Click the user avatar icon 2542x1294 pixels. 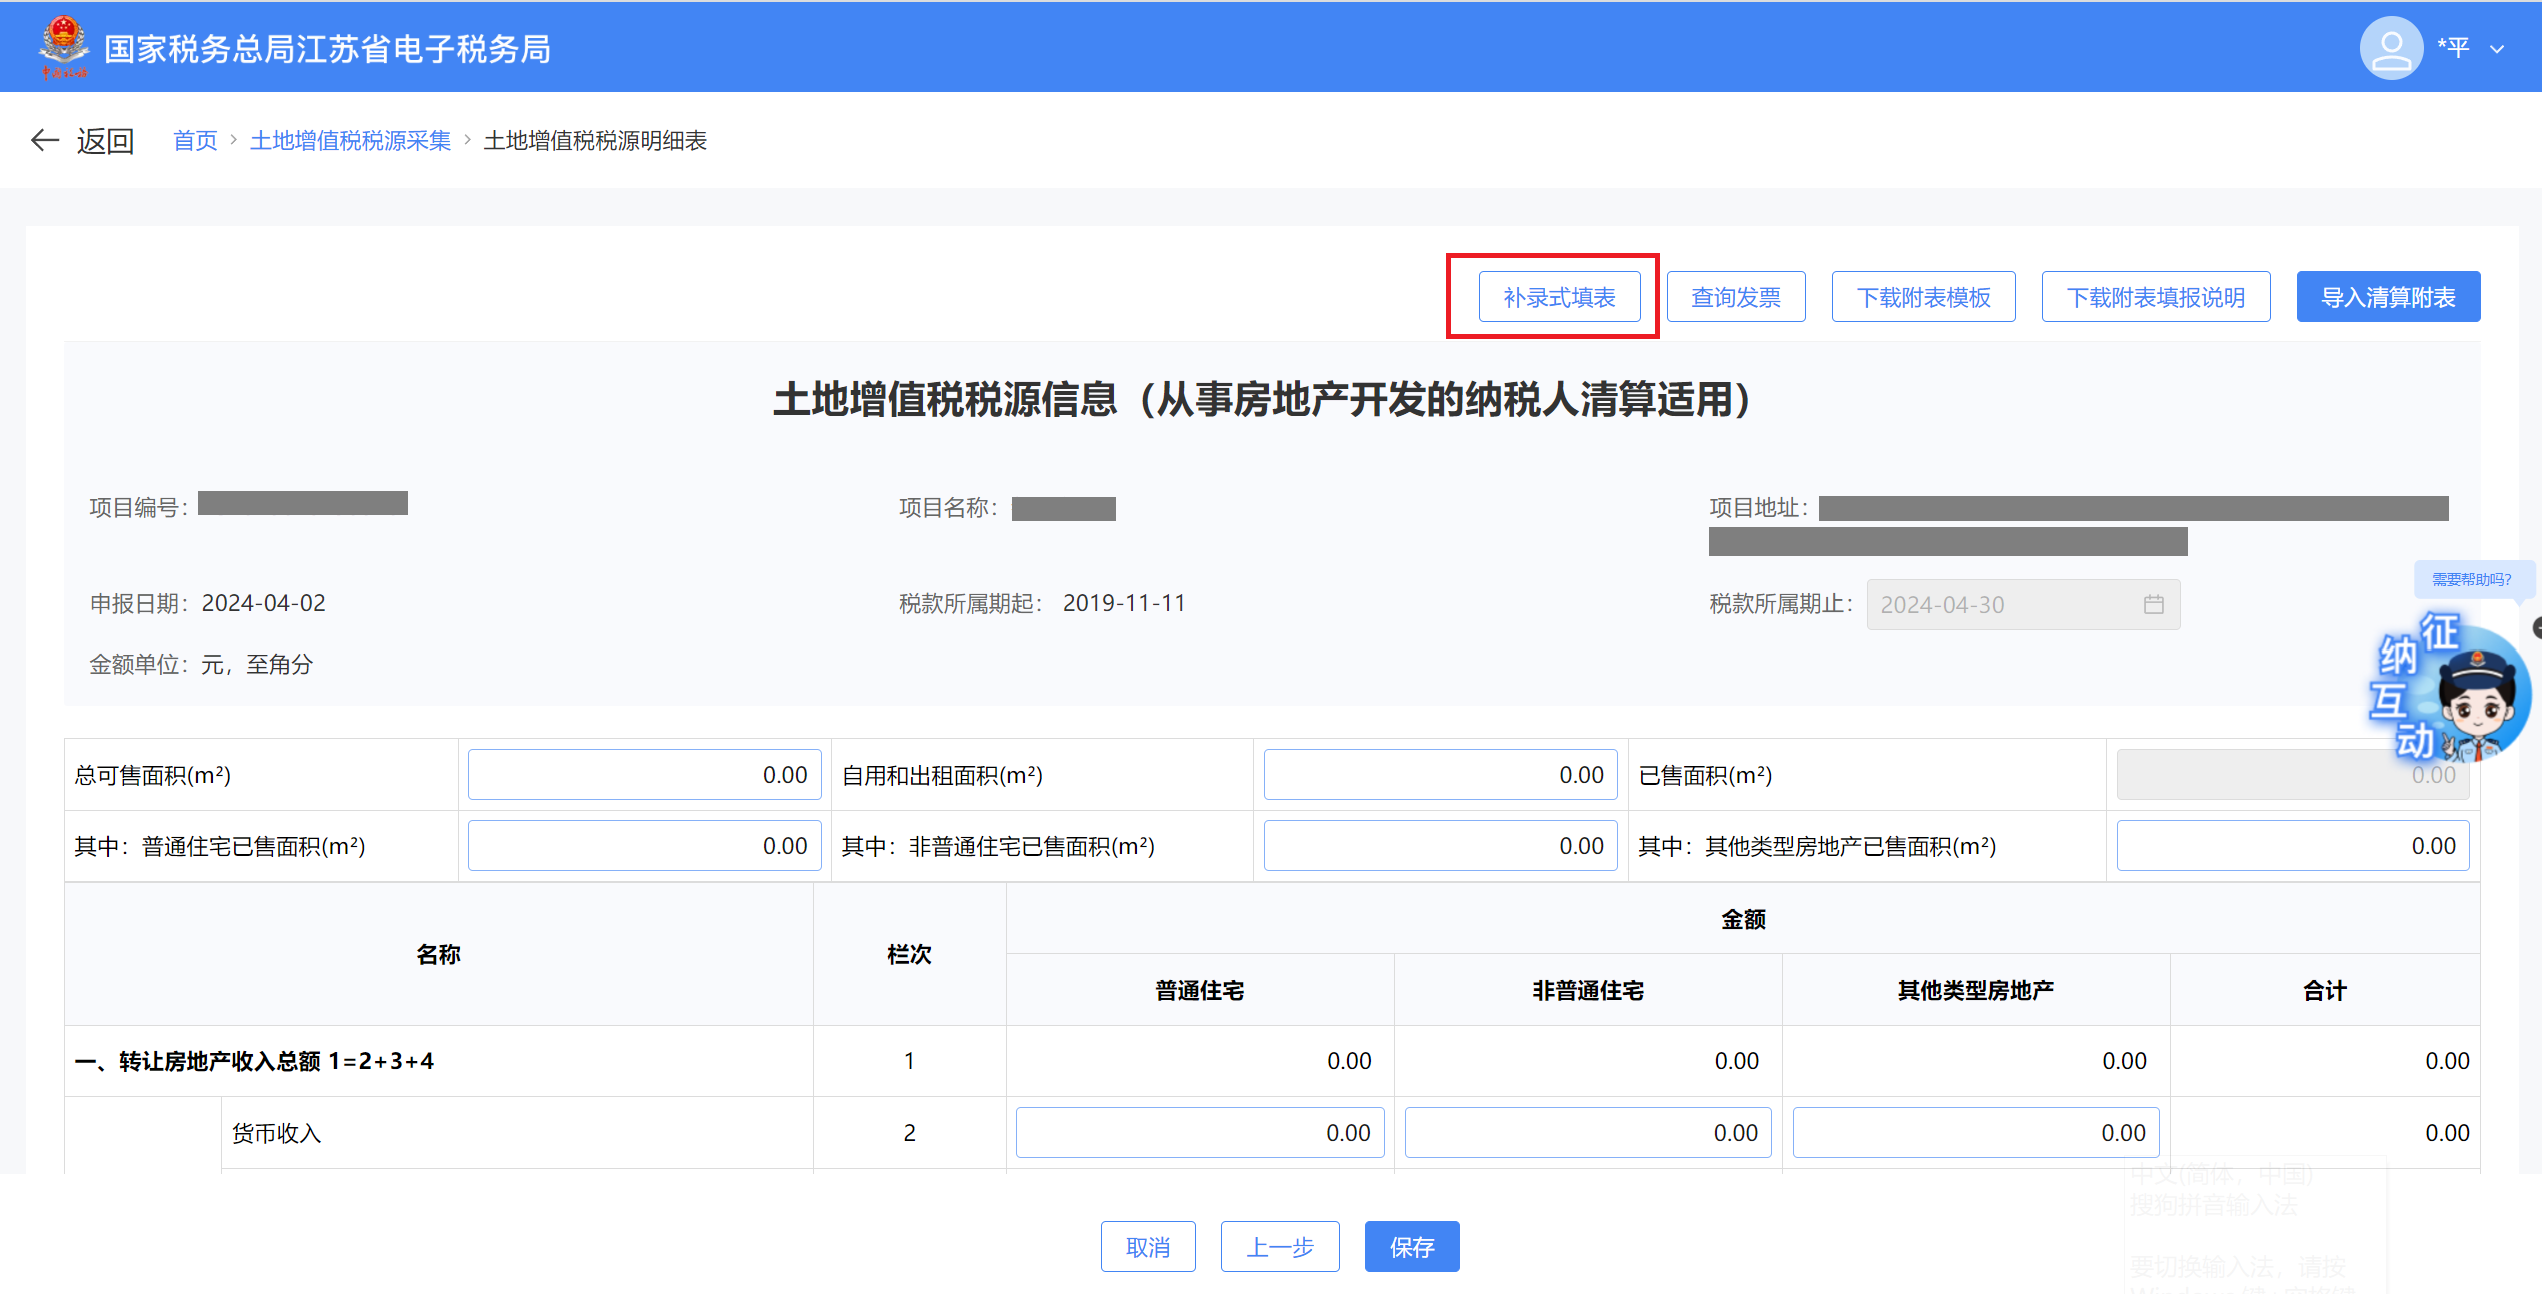(2390, 48)
